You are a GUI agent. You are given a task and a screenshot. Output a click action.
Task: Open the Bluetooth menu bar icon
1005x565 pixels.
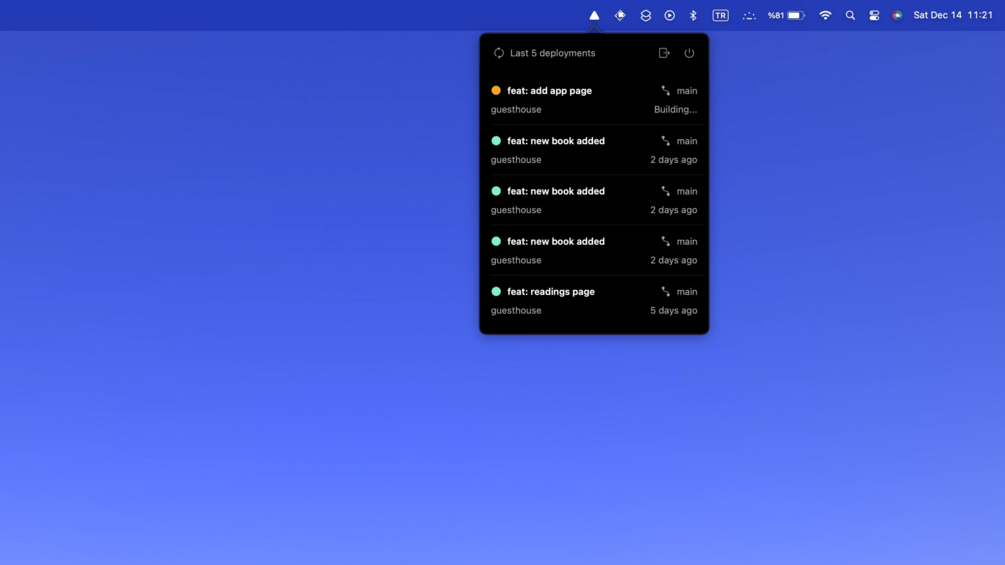(x=693, y=15)
